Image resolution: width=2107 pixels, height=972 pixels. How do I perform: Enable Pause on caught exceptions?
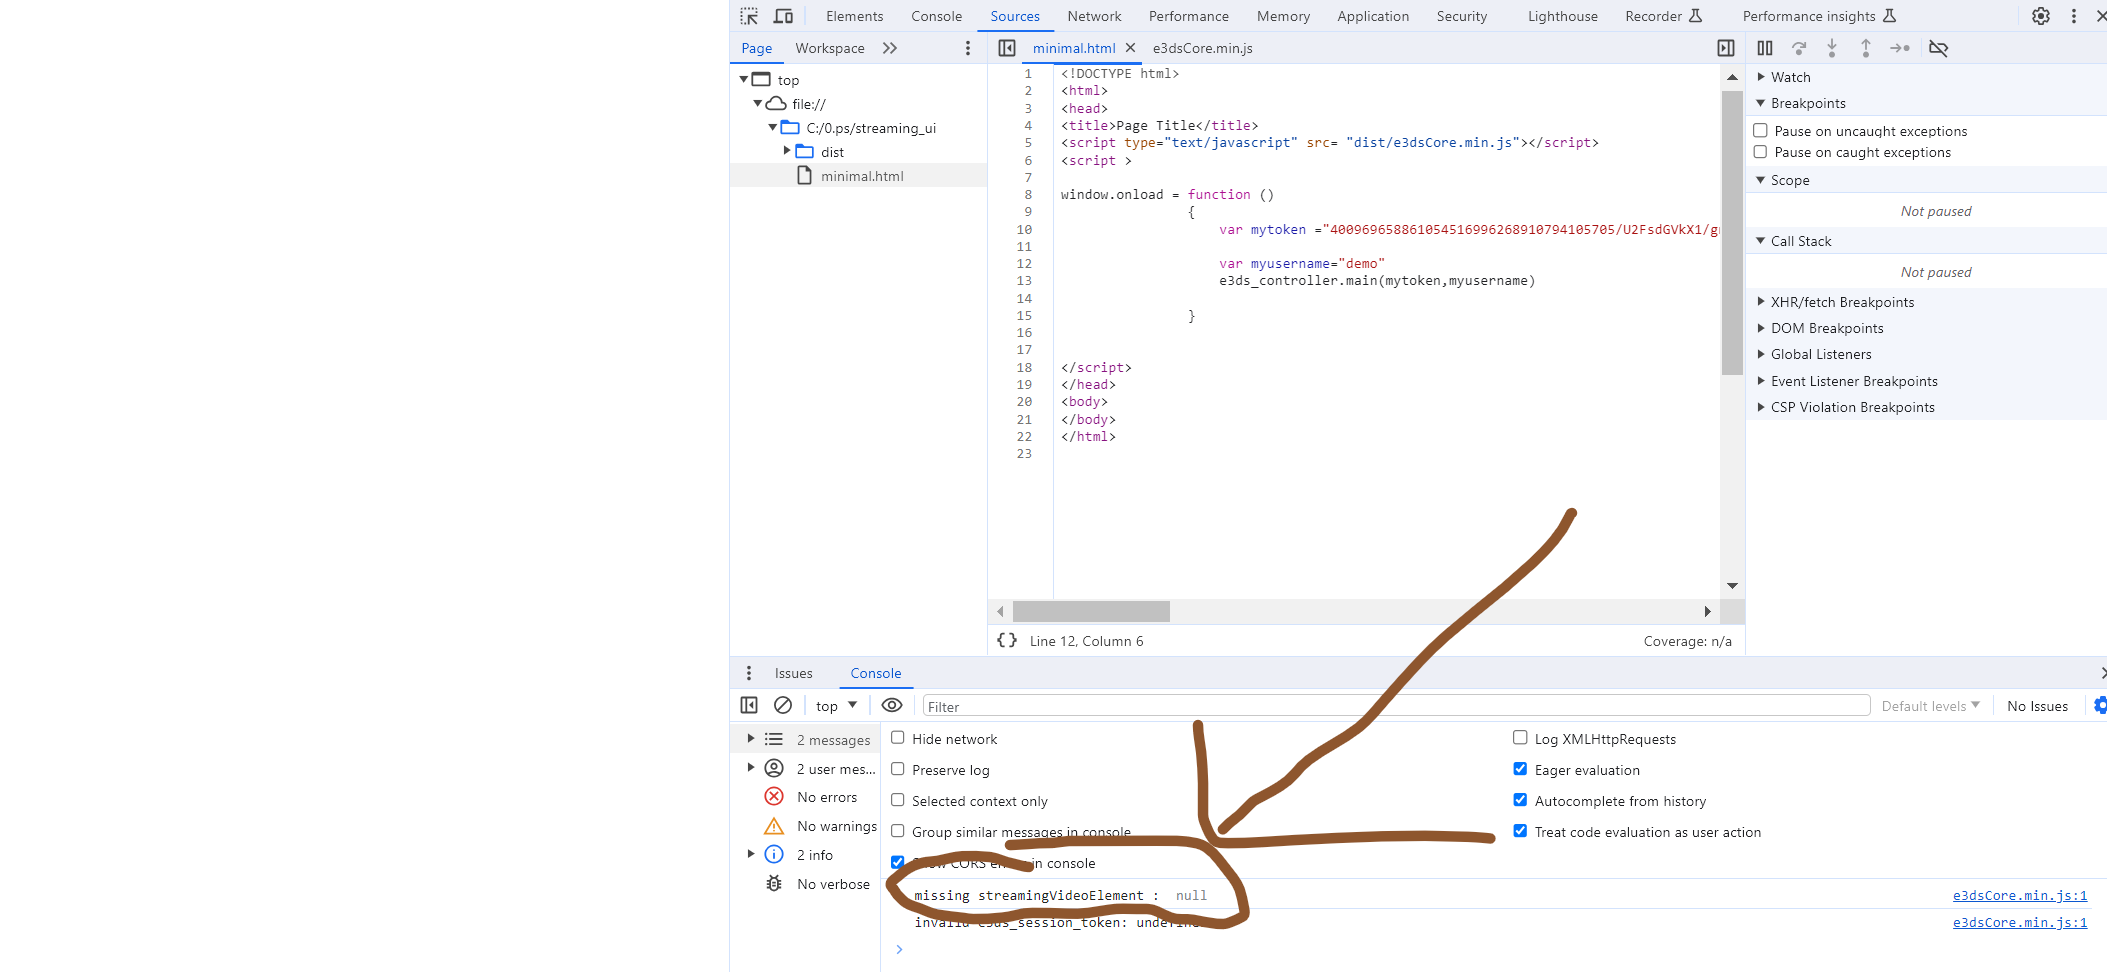(x=1760, y=152)
